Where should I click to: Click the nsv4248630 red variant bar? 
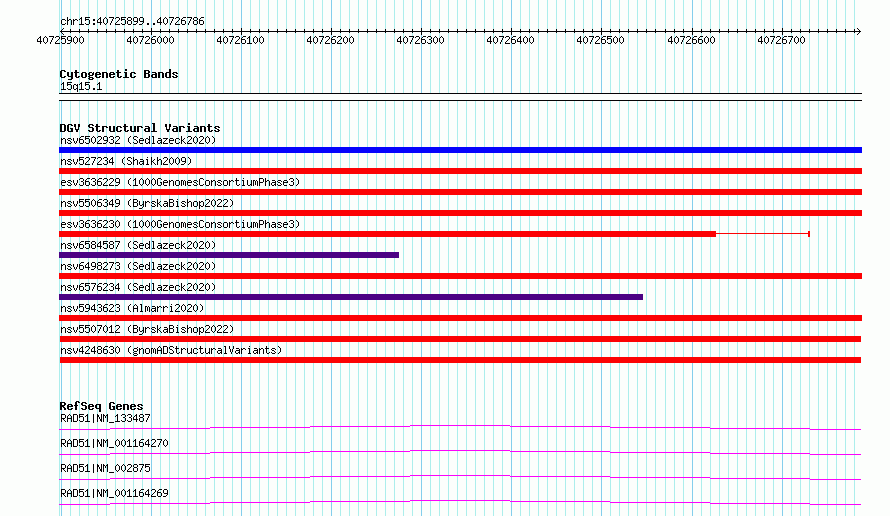460,360
